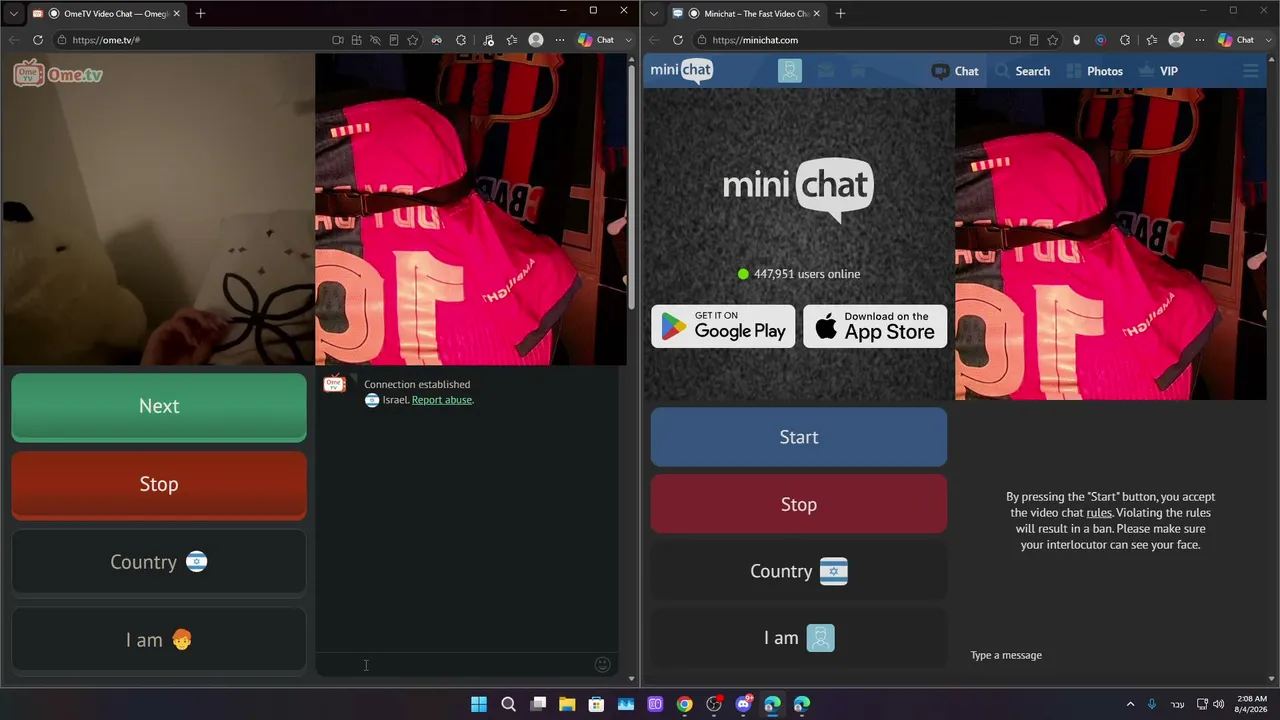Image resolution: width=1280 pixels, height=720 pixels.
Task: Bookmark ome.tv with the star icon
Action: [x=412, y=40]
